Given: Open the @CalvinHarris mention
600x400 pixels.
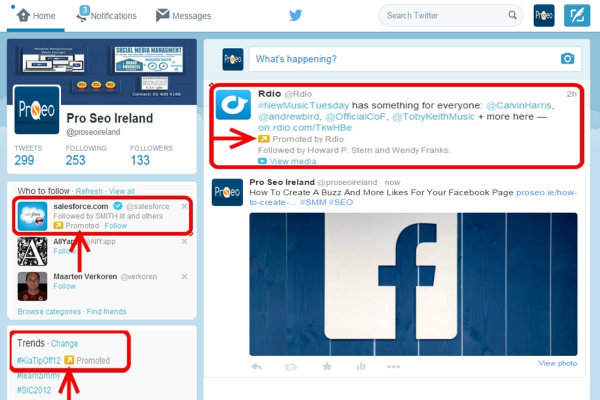Looking at the screenshot, I should coord(518,105).
